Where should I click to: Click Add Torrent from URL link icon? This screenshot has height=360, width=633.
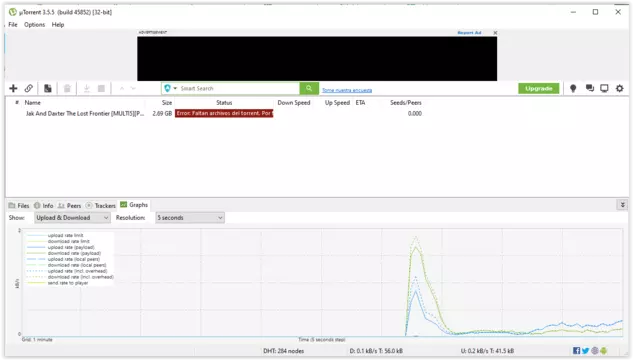[28, 88]
